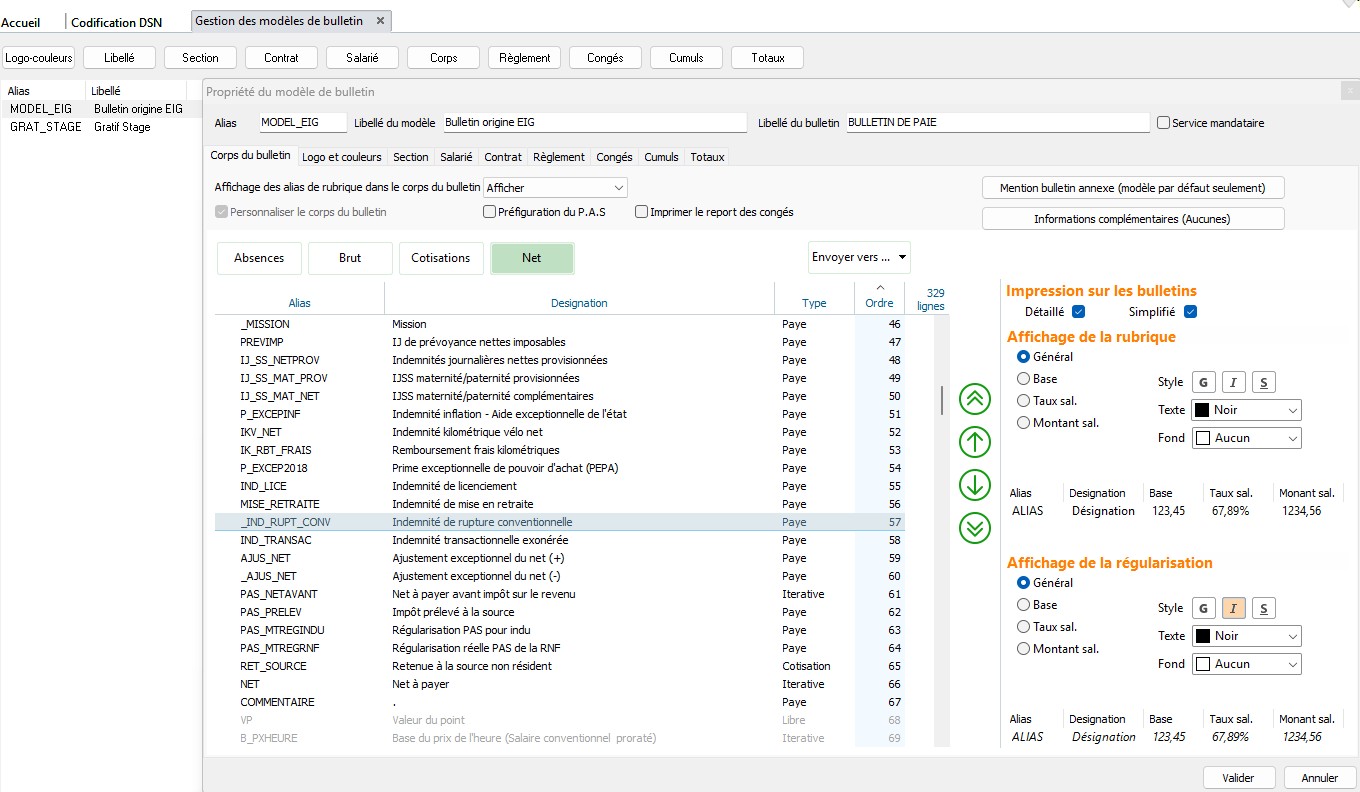Screen dimensions: 1360x792
Task: Open Texte color dropdown for rubrique
Action: [1246, 410]
